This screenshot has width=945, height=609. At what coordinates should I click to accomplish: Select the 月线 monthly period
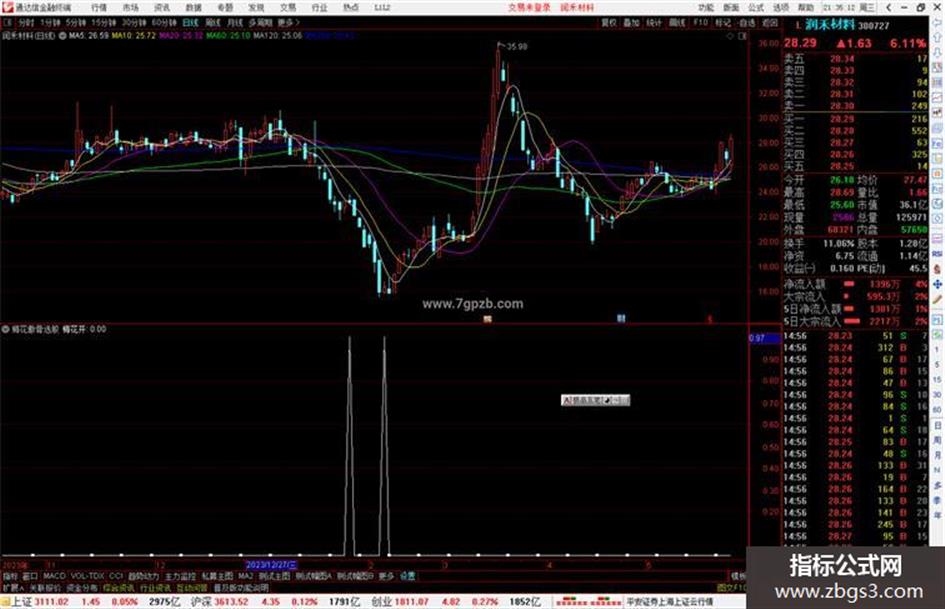234,22
